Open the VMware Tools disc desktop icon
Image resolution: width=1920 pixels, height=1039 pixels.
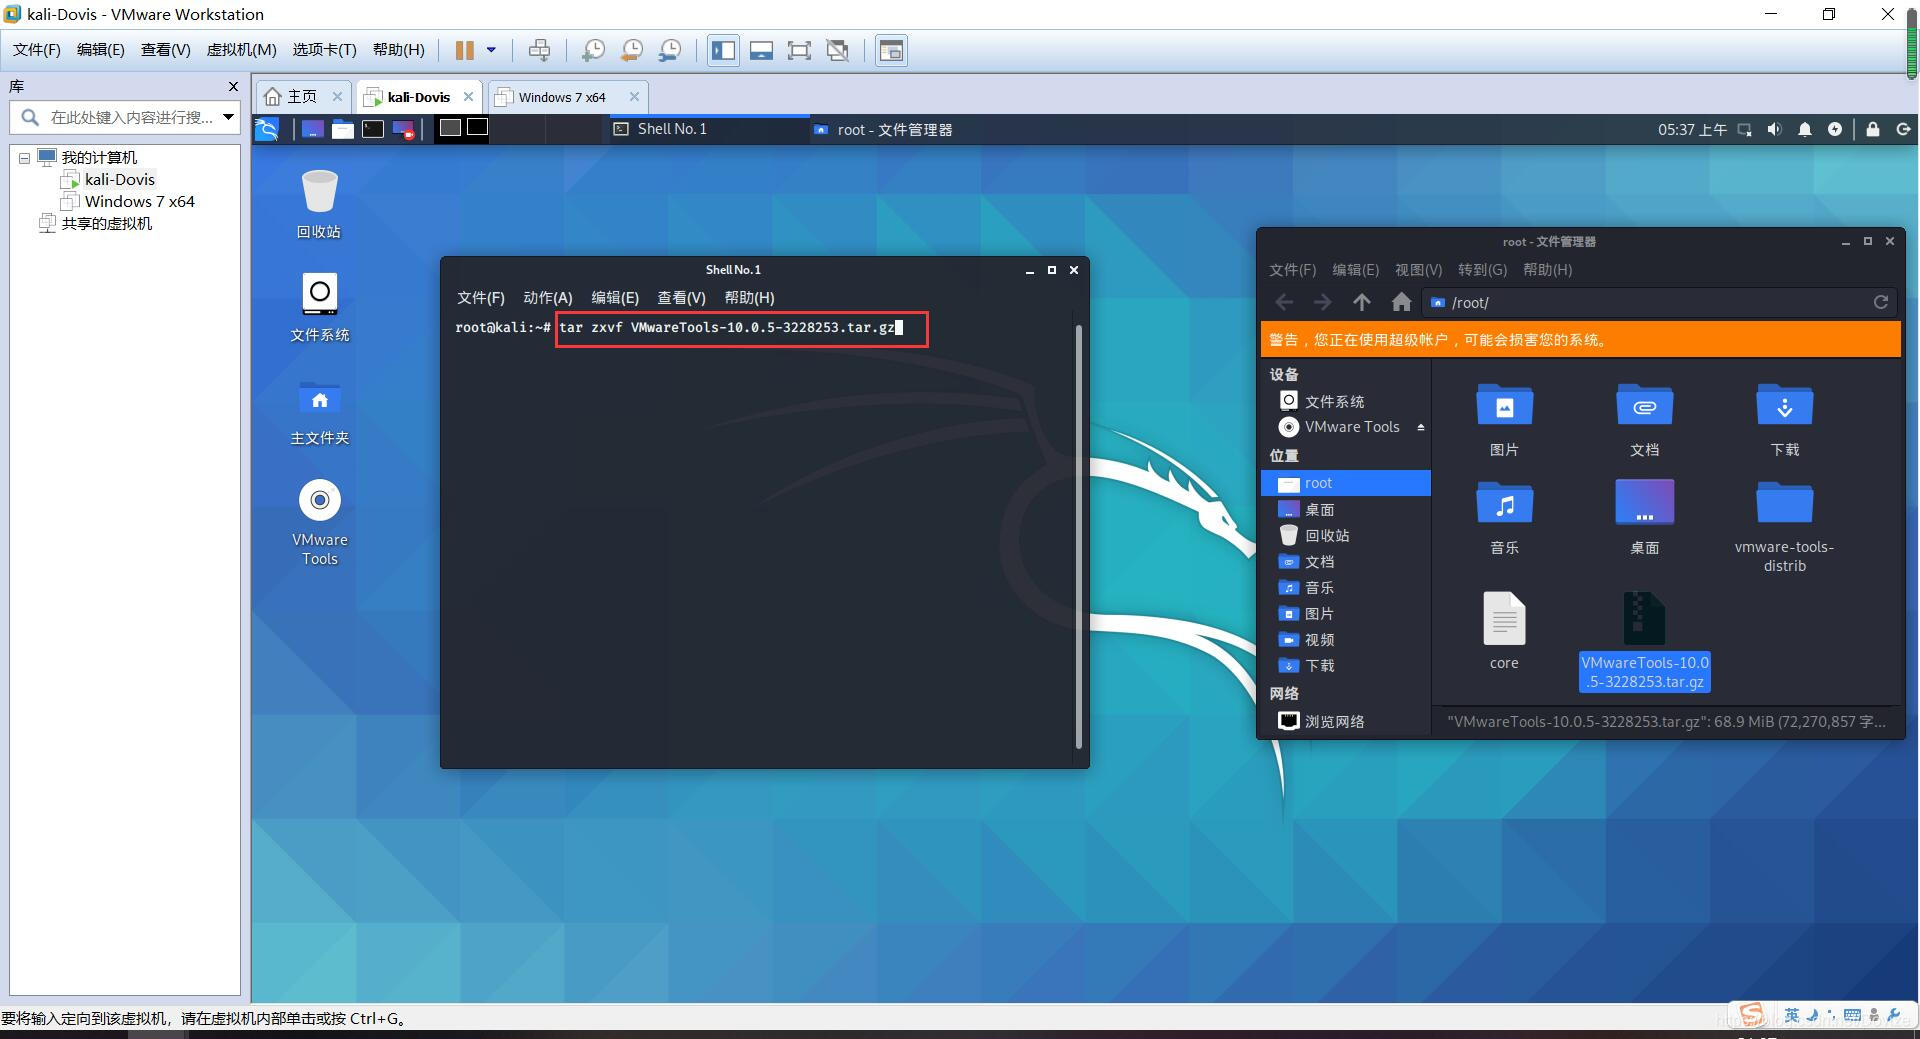[x=319, y=523]
